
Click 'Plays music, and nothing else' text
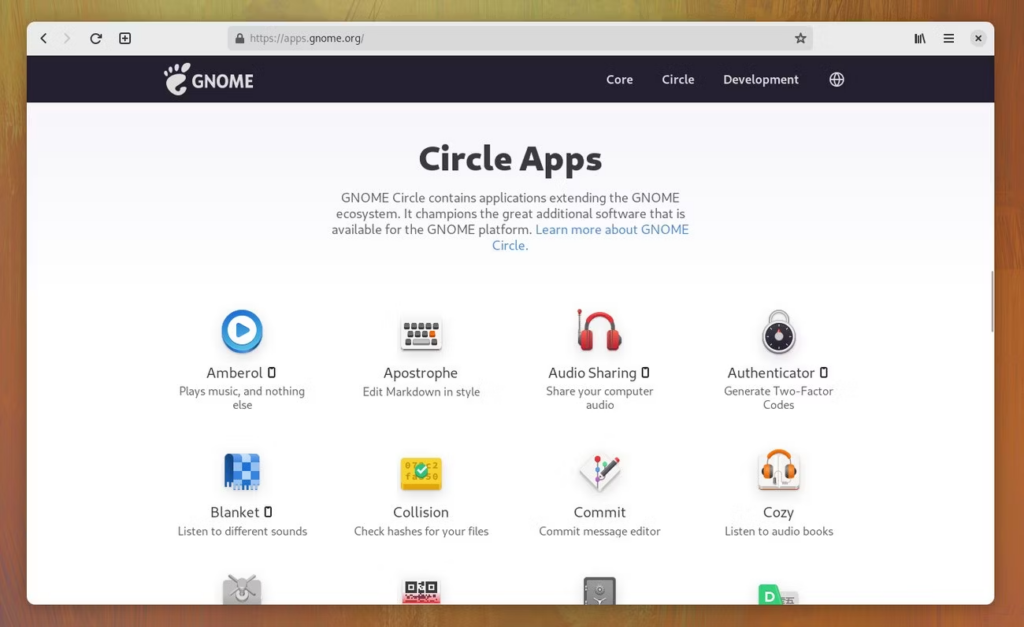[x=242, y=398]
